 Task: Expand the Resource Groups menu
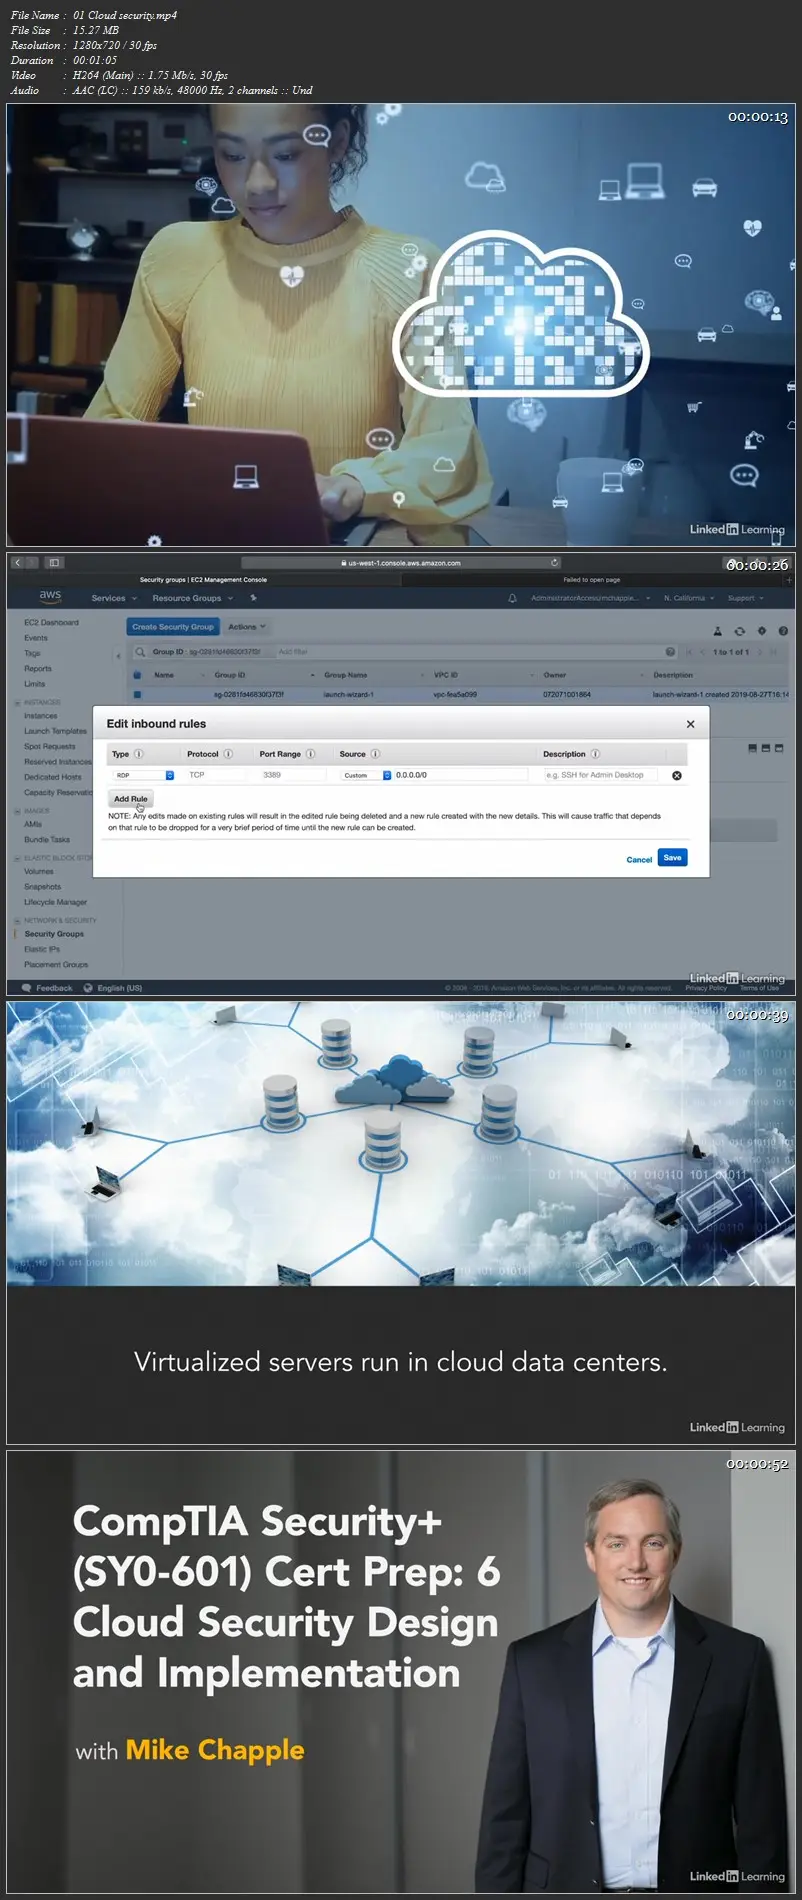tap(192, 598)
